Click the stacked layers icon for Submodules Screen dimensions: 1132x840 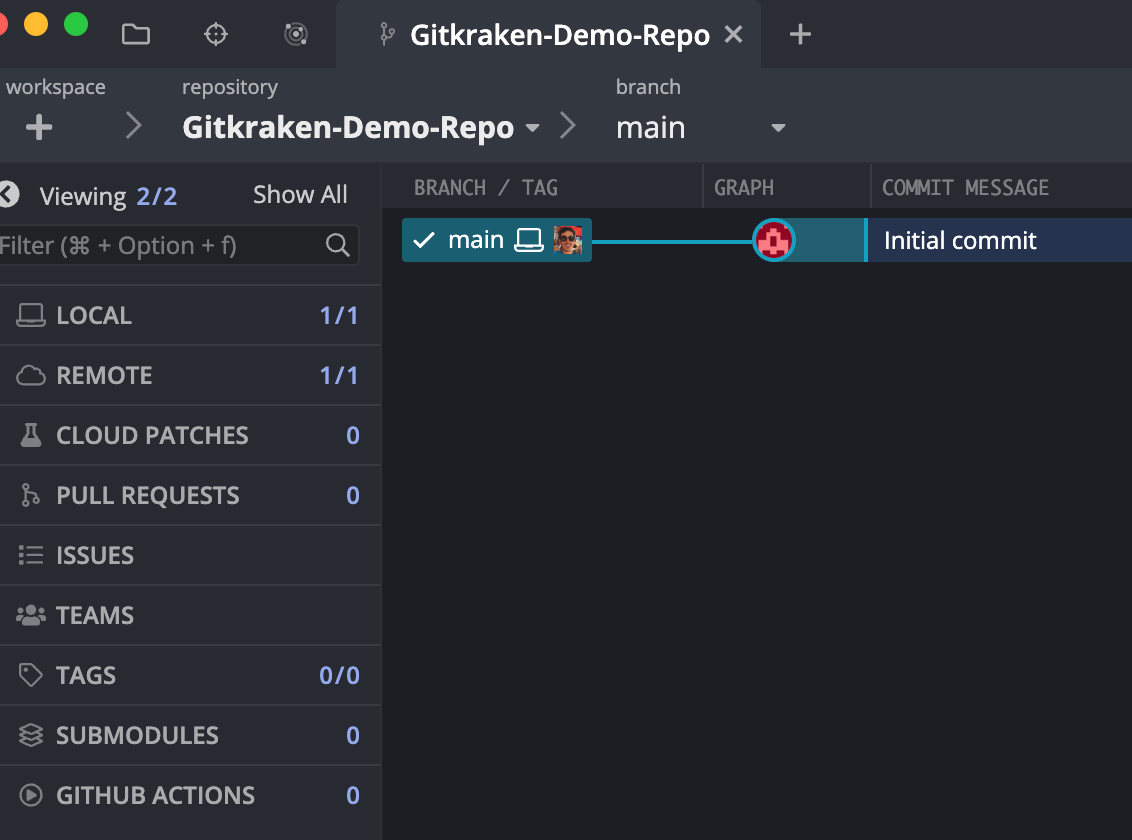pyautogui.click(x=31, y=735)
